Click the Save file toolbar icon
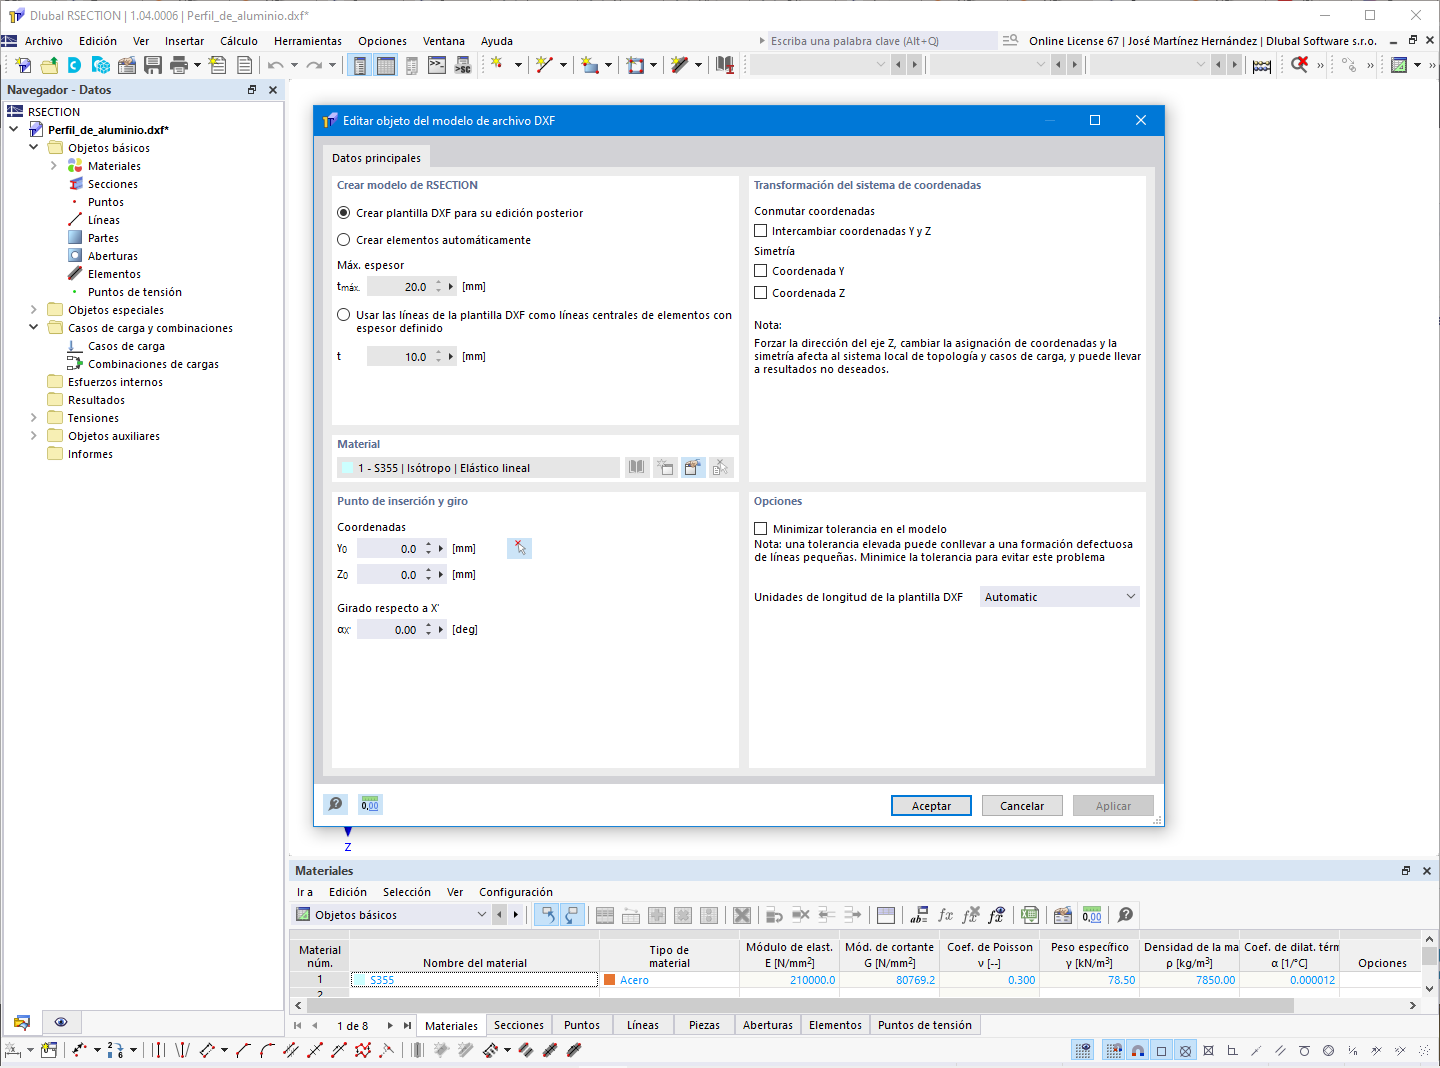1440x1068 pixels. point(153,65)
